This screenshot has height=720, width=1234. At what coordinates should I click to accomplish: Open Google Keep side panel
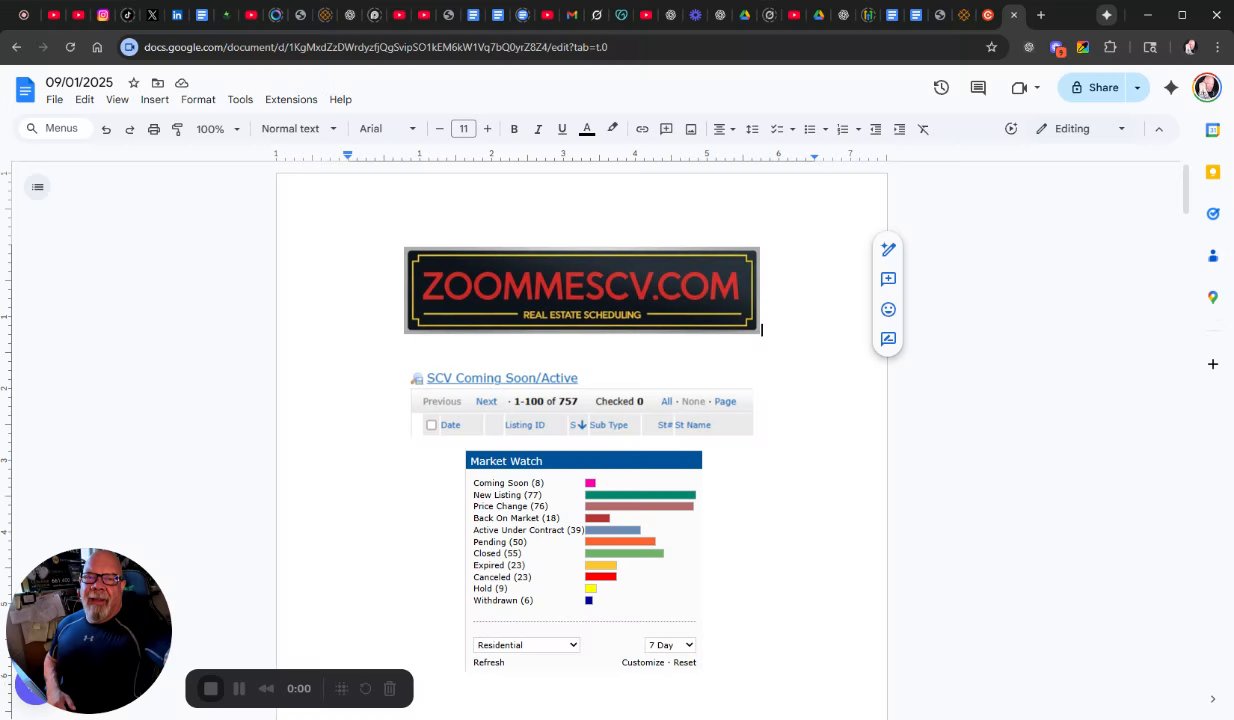pyautogui.click(x=1213, y=172)
